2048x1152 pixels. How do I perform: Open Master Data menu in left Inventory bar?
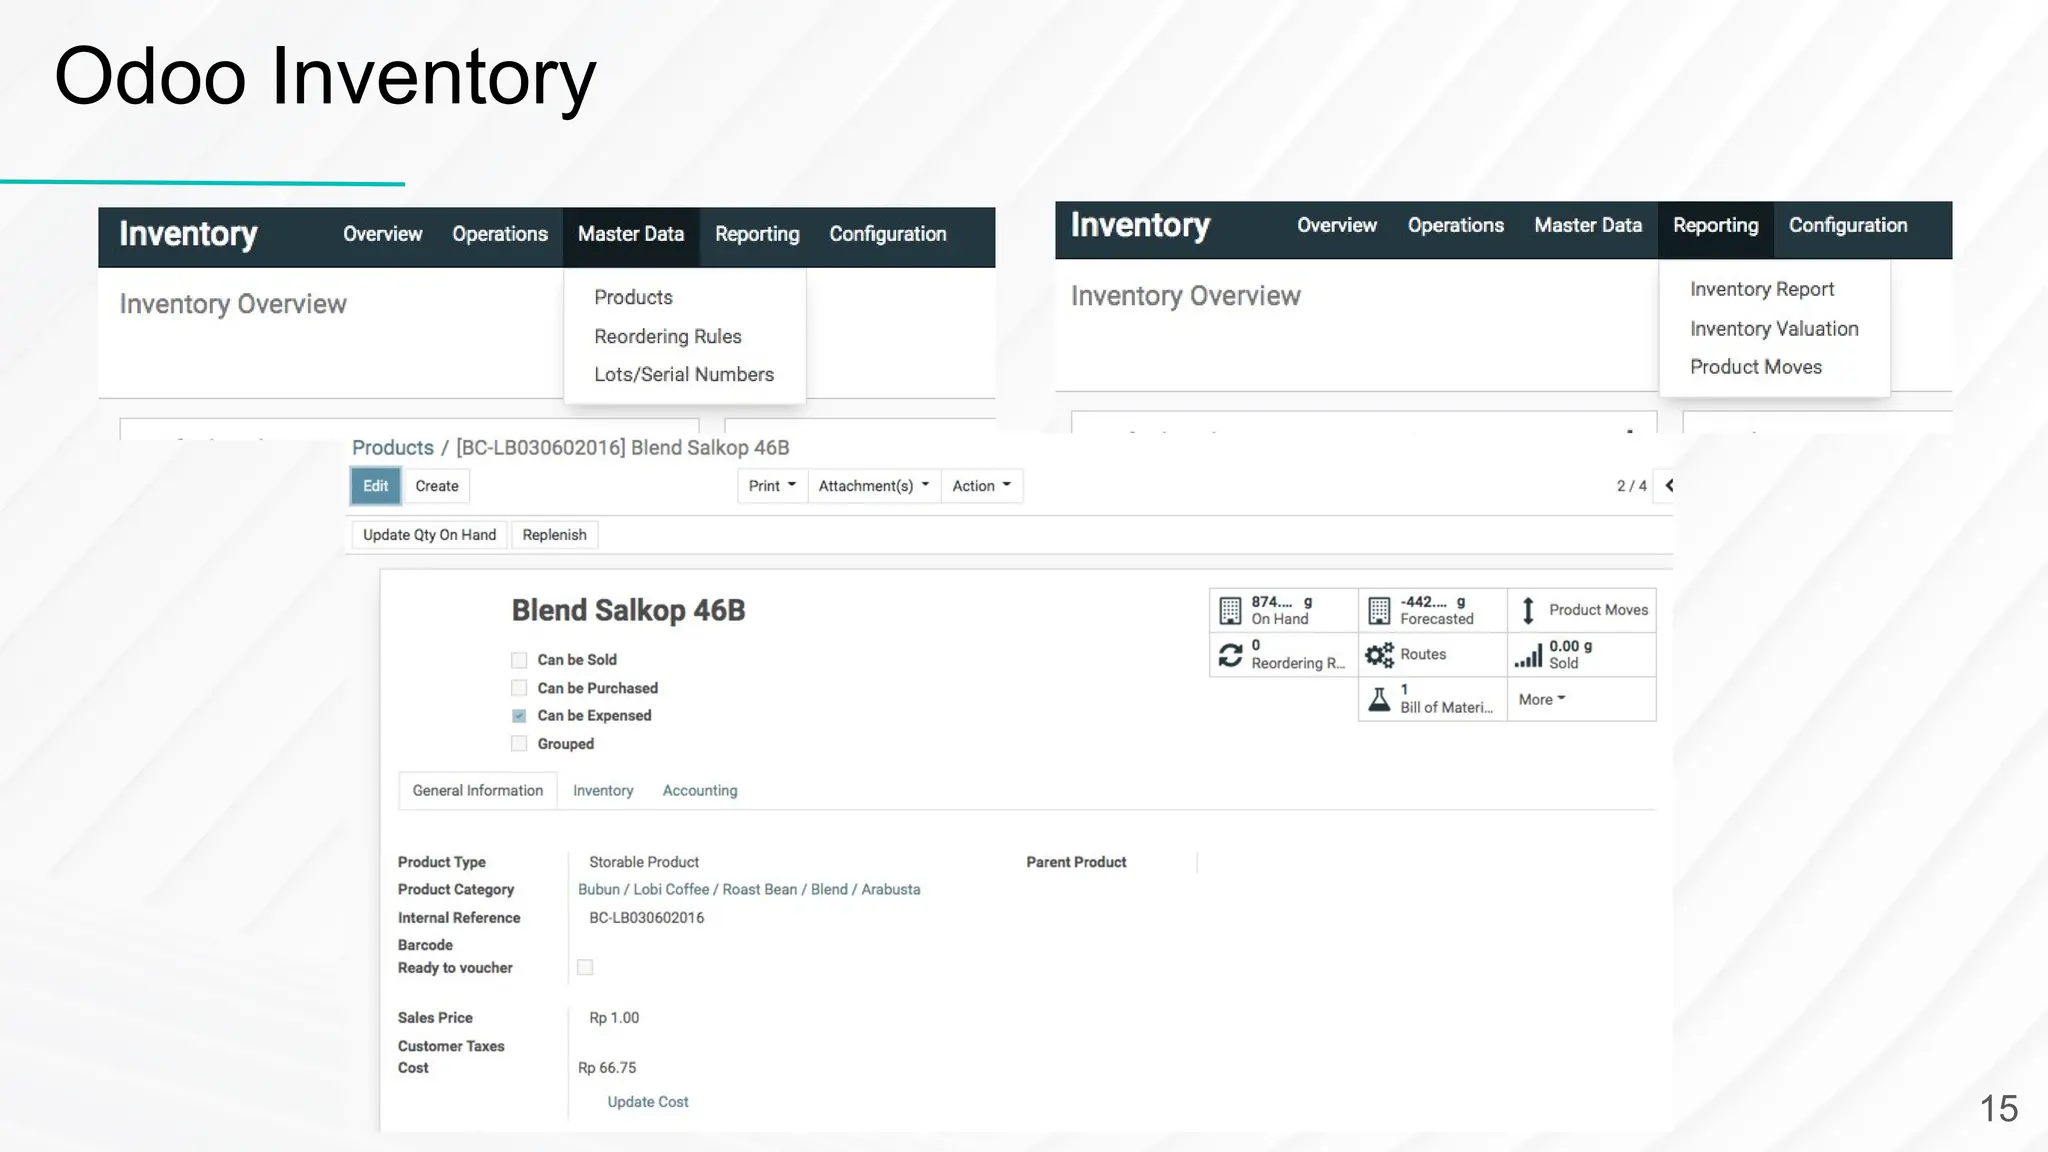pos(631,235)
